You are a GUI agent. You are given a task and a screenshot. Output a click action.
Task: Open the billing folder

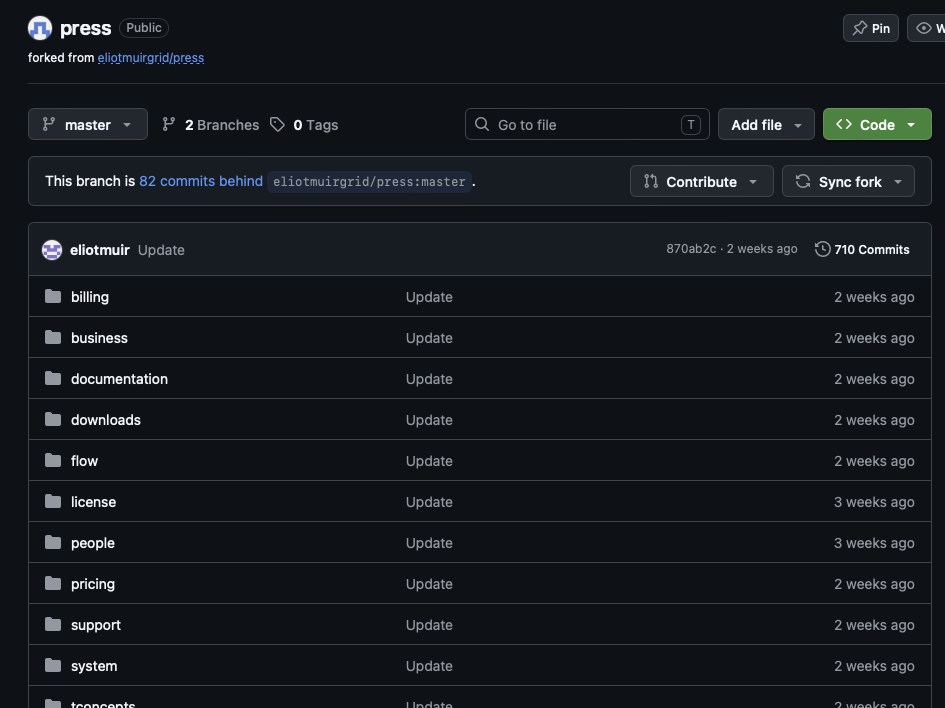[90, 297]
